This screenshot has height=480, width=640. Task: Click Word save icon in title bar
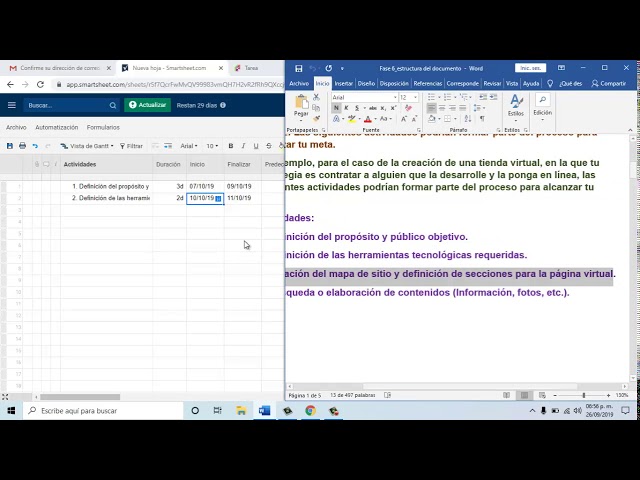pyautogui.click(x=299, y=68)
